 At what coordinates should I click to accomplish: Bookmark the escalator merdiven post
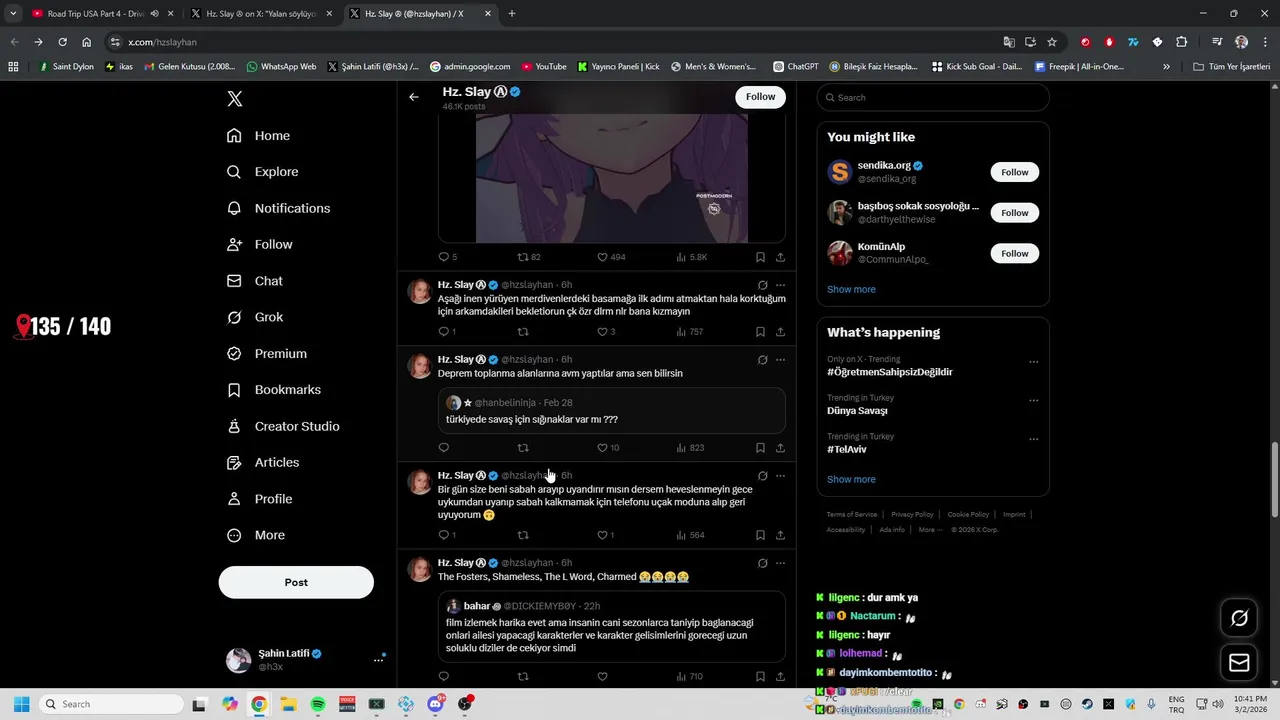click(760, 332)
